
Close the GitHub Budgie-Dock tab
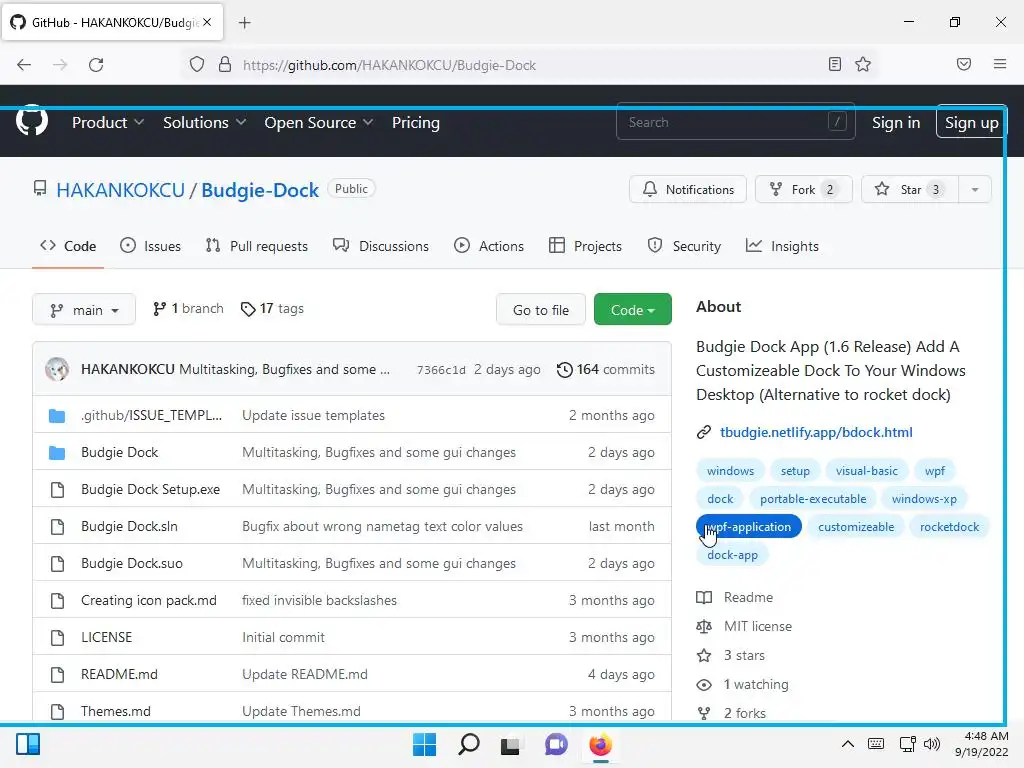pyautogui.click(x=207, y=22)
